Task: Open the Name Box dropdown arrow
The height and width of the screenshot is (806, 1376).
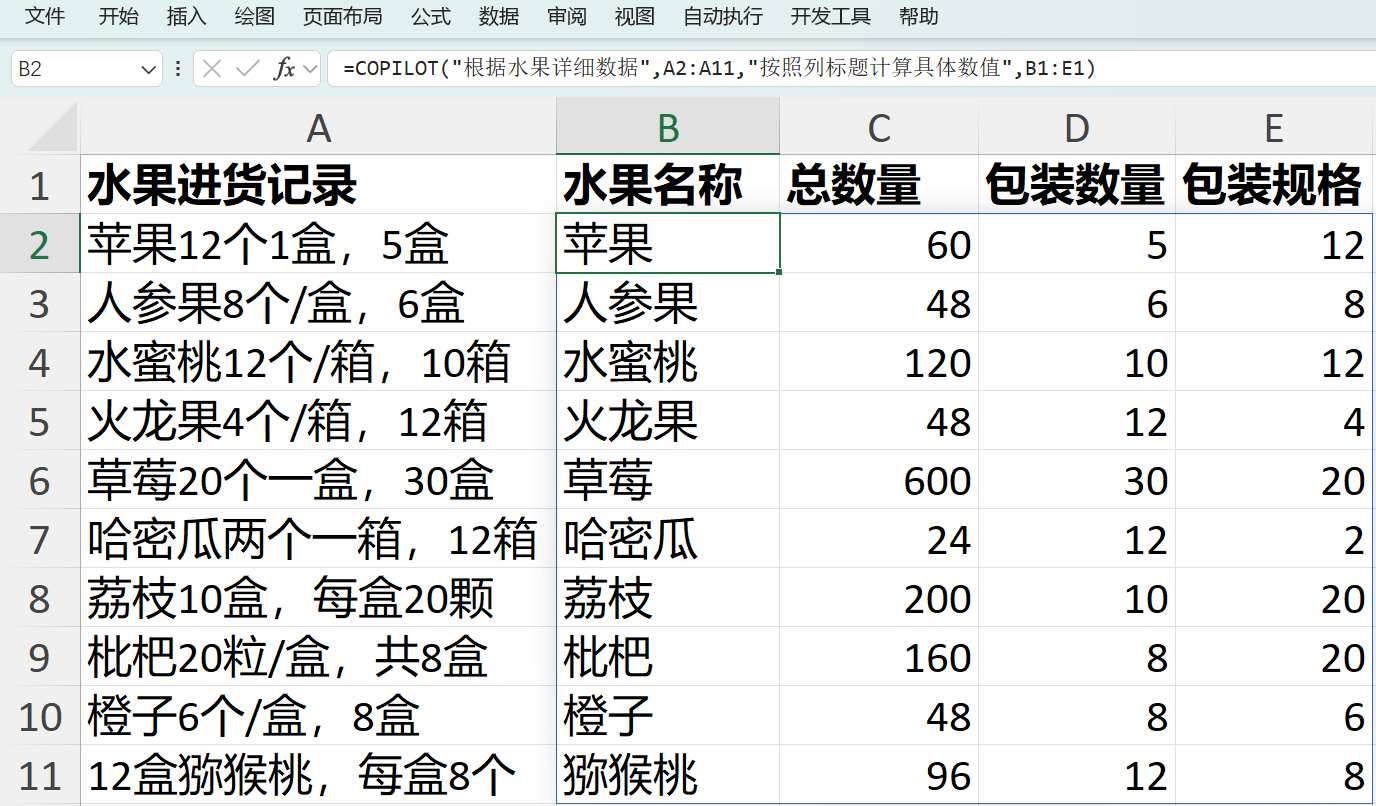Action: (149, 69)
